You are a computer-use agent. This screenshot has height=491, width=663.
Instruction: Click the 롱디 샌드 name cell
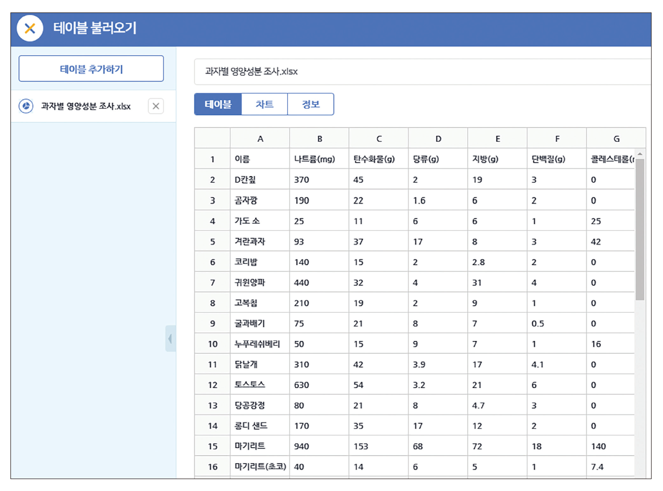(x=260, y=426)
